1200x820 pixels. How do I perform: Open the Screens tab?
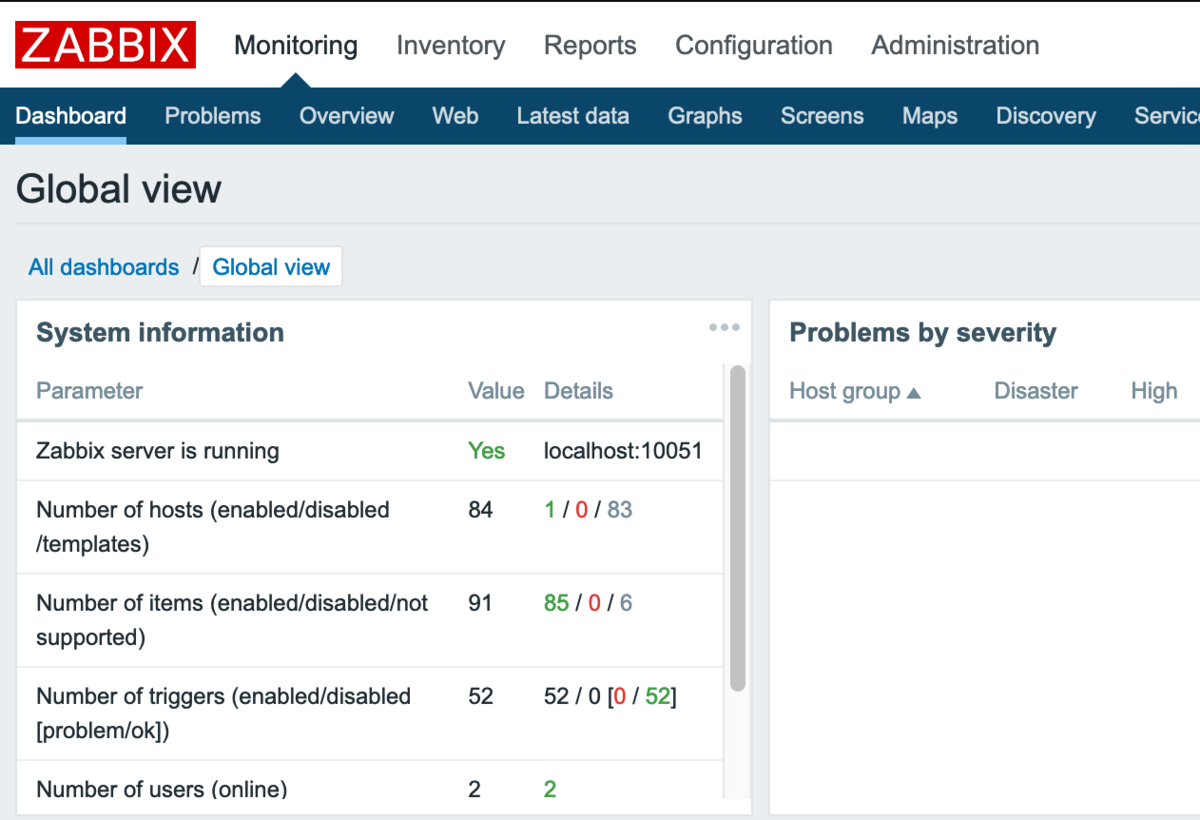(x=822, y=116)
